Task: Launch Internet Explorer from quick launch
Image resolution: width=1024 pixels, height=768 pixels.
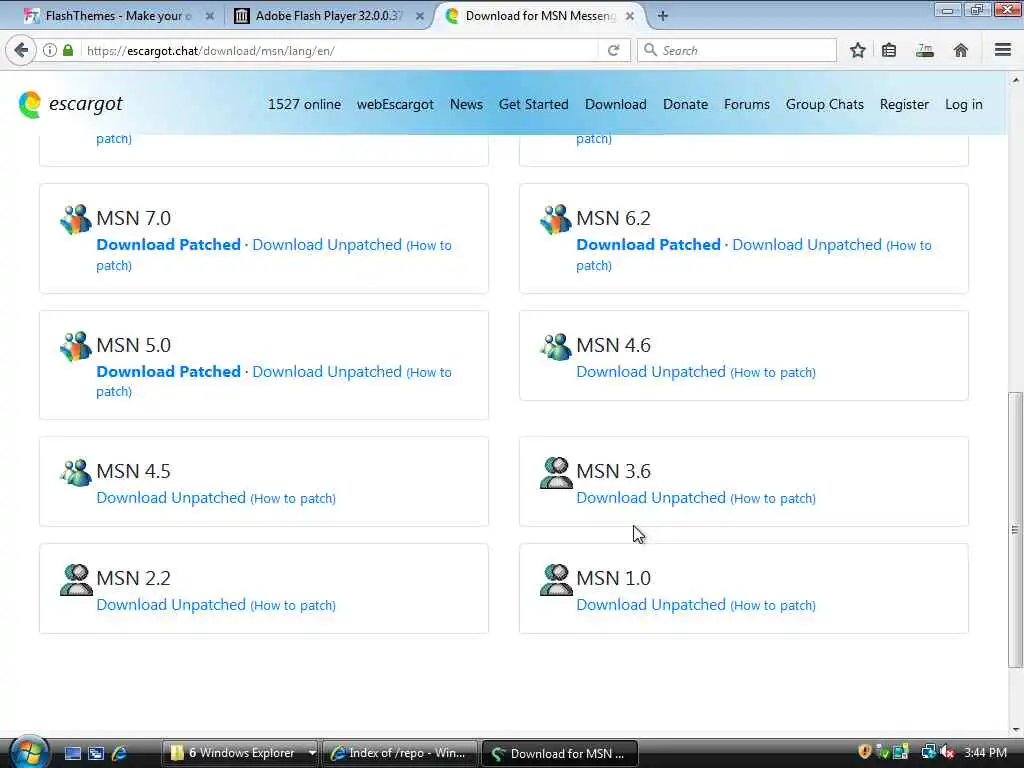Action: (119, 753)
